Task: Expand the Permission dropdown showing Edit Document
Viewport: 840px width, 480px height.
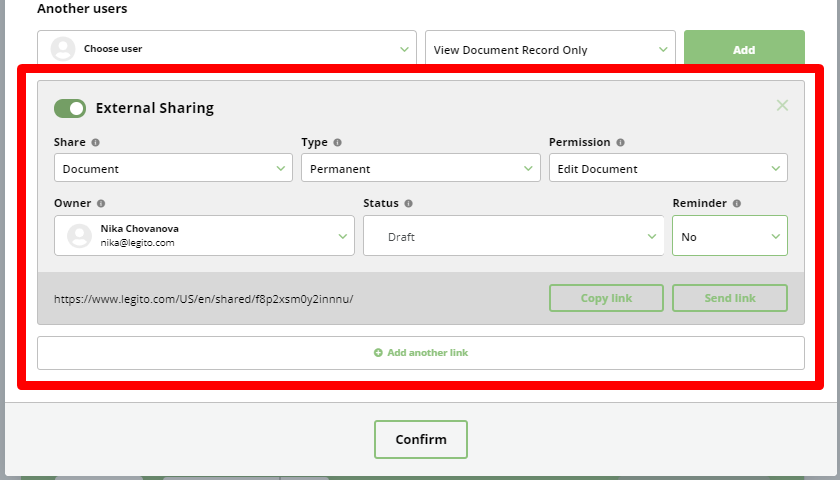Action: (668, 168)
